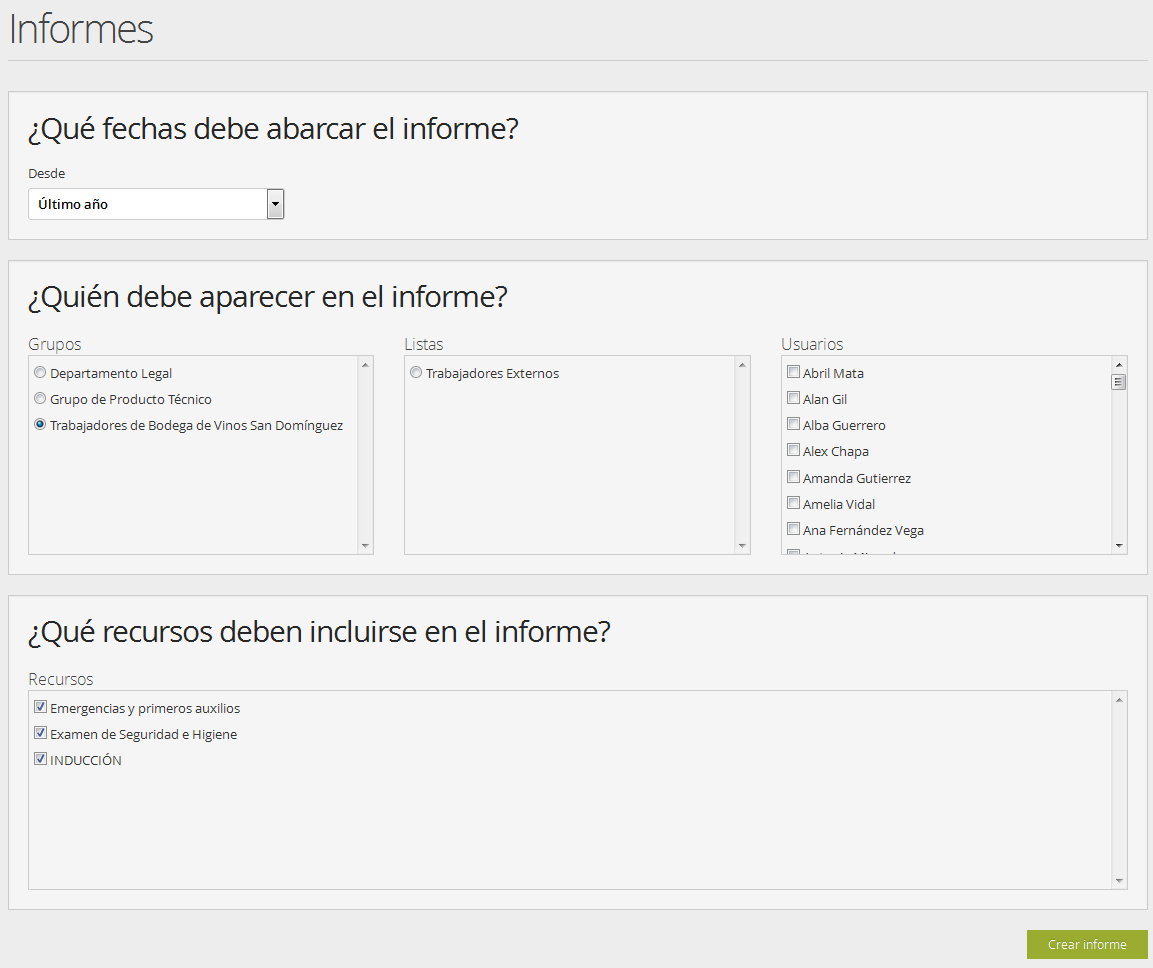The height and width of the screenshot is (968, 1153).
Task: Uncheck Examen de Seguridad e Higiene
Action: [x=41, y=733]
